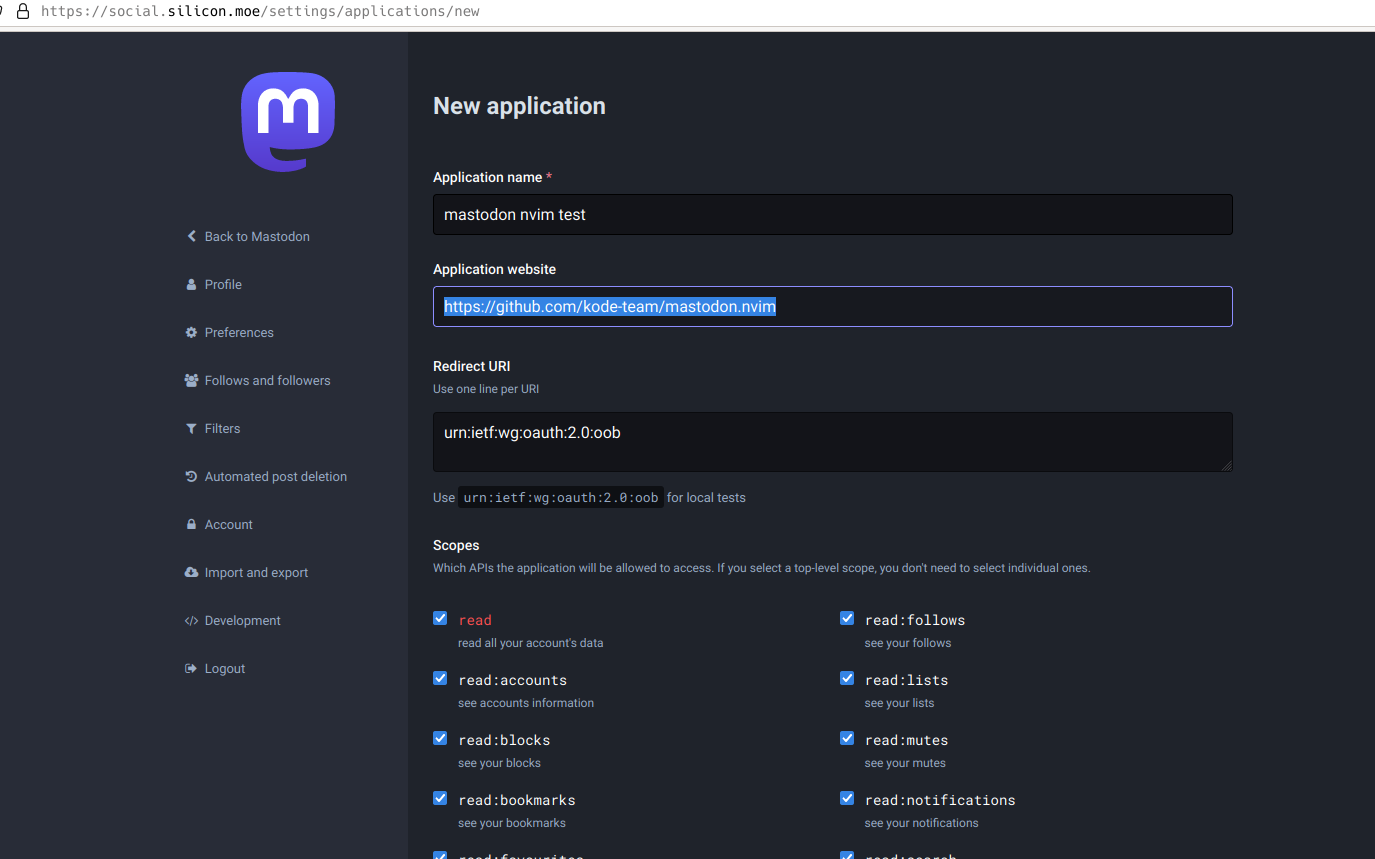Image resolution: width=1375 pixels, height=859 pixels.
Task: Click the padlock icon next to Account
Action: coord(191,524)
